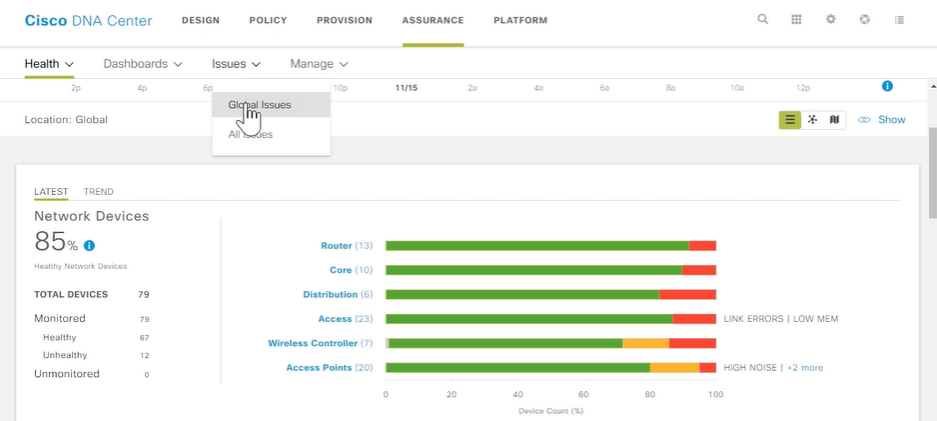Click the search magnifier icon

(x=763, y=19)
